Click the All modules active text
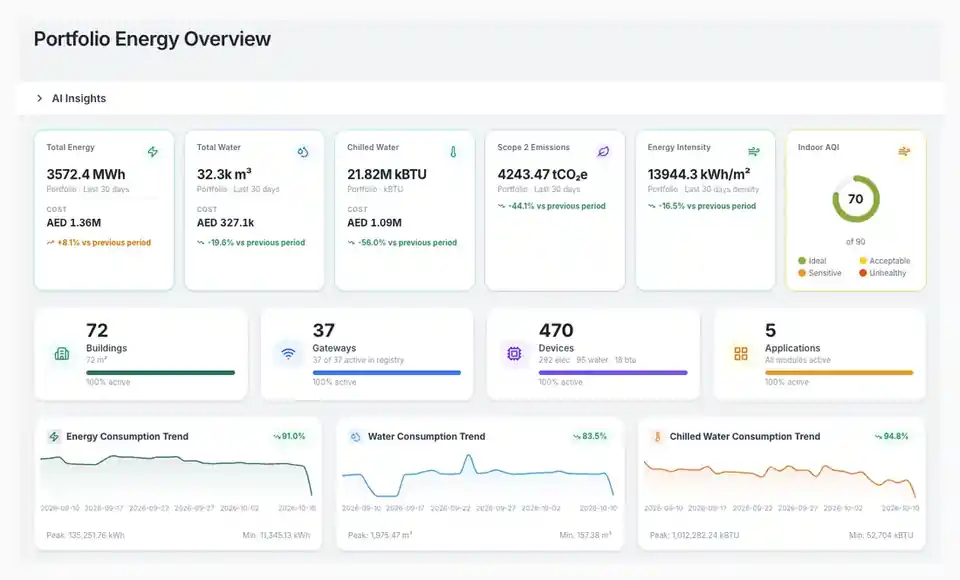Viewport: 960px width, 580px height. 798,360
